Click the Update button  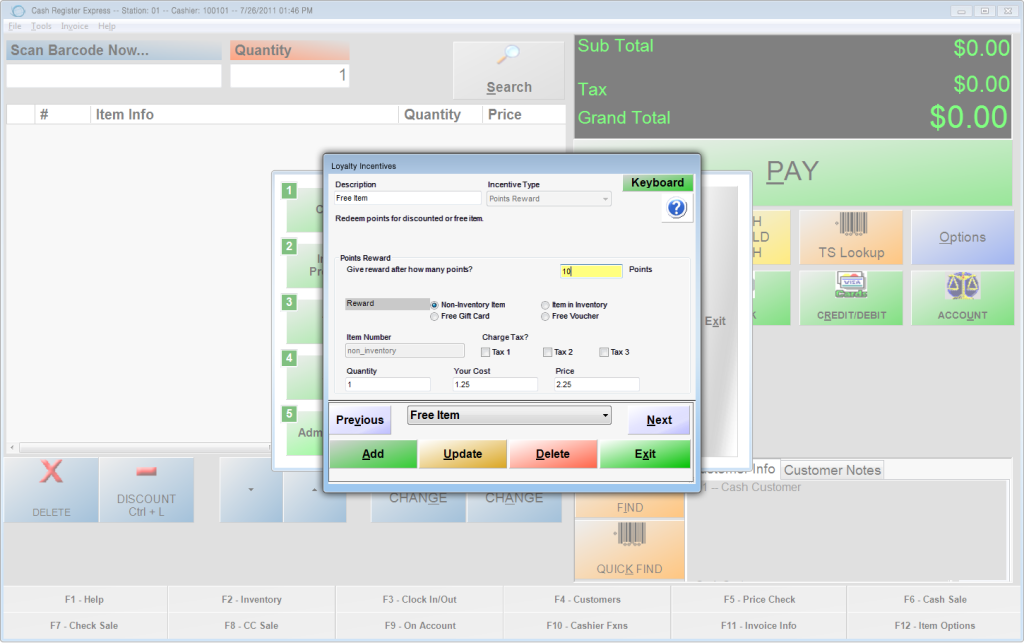462,454
